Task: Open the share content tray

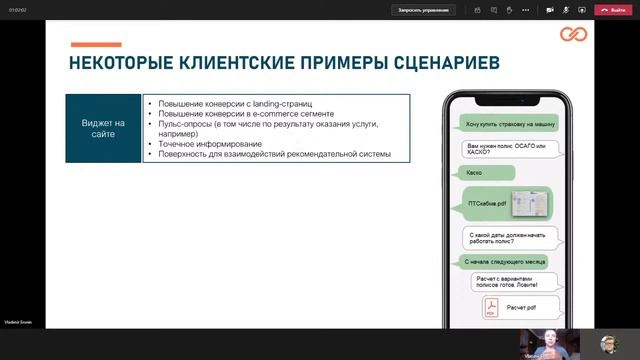Action: (582, 10)
